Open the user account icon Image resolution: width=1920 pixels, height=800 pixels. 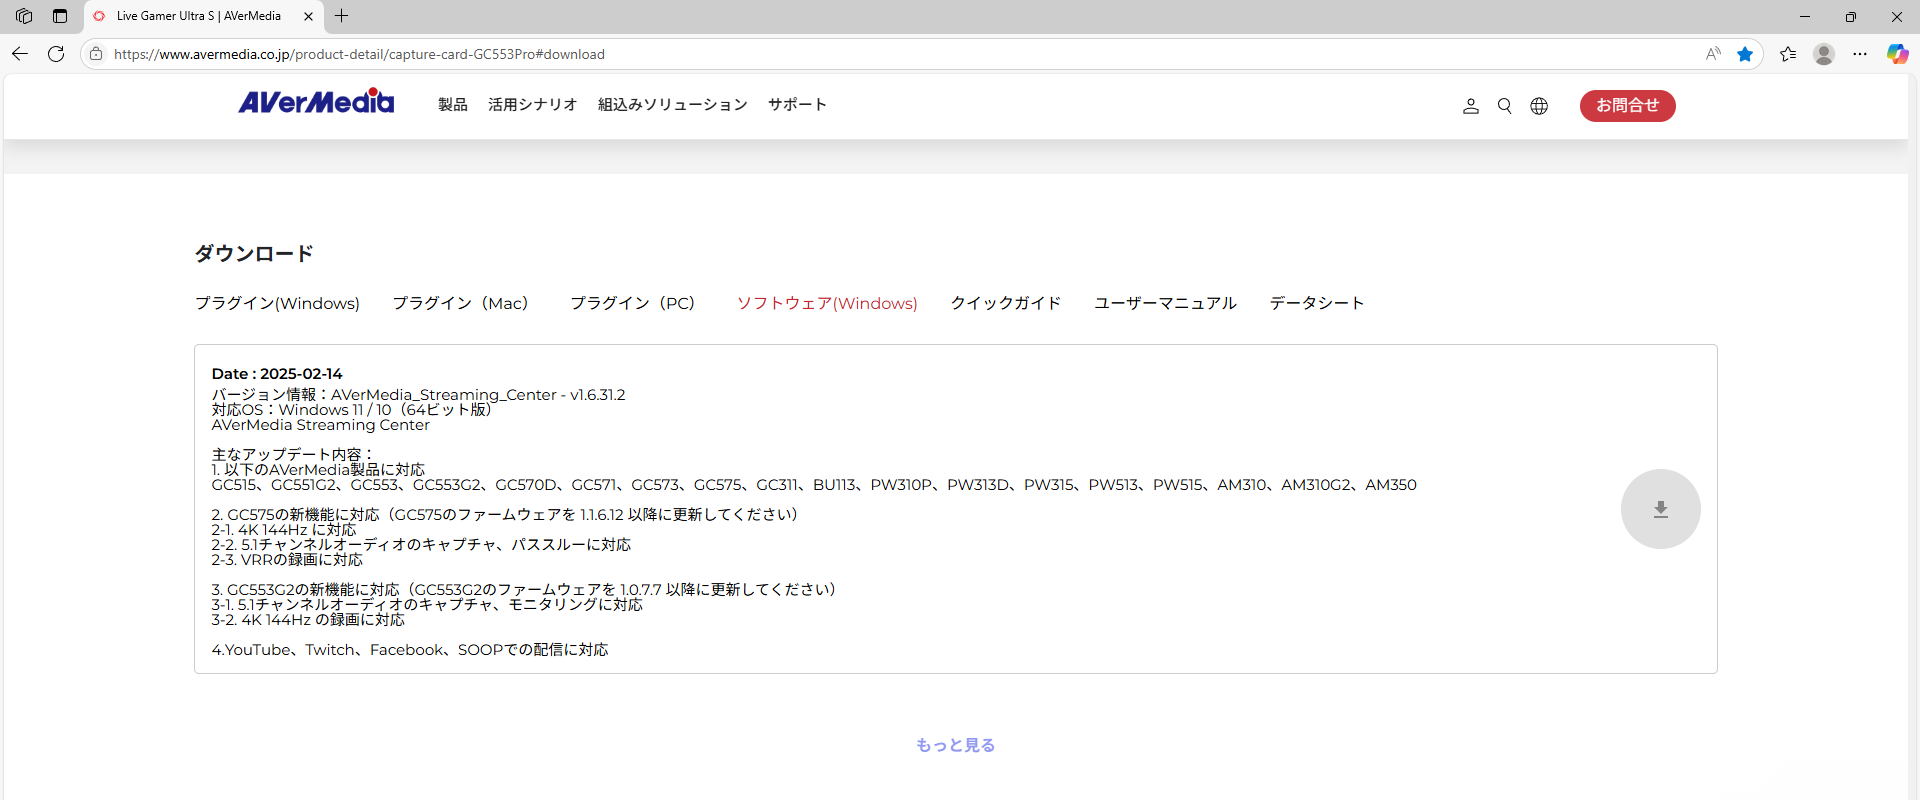coord(1470,106)
